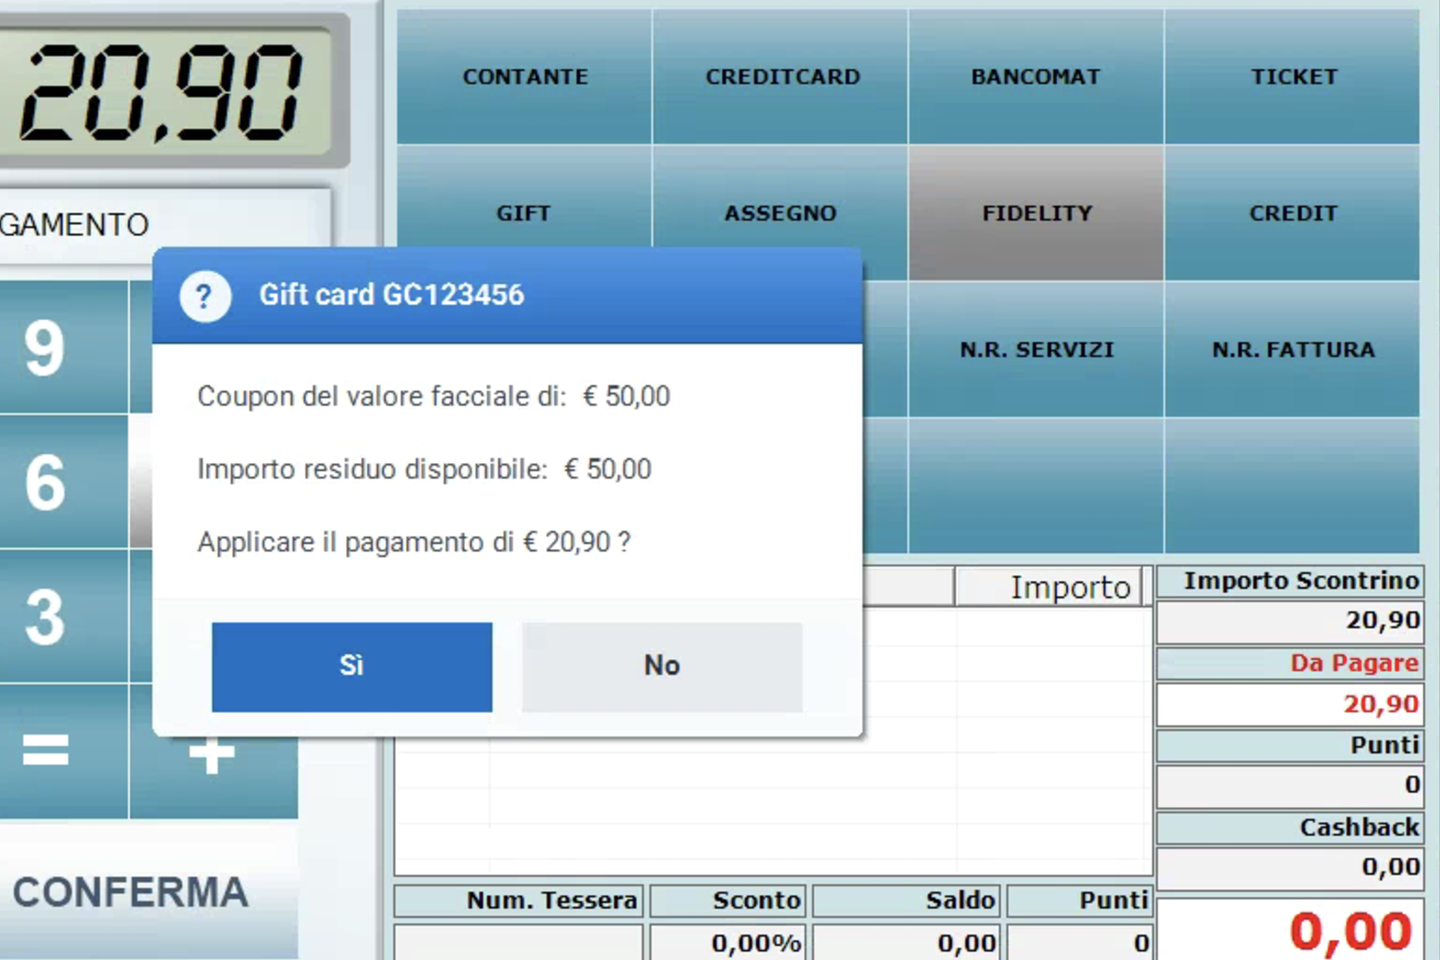Click the 'Importo residuo disponibile' line
The image size is (1440, 960).
pyautogui.click(x=424, y=470)
